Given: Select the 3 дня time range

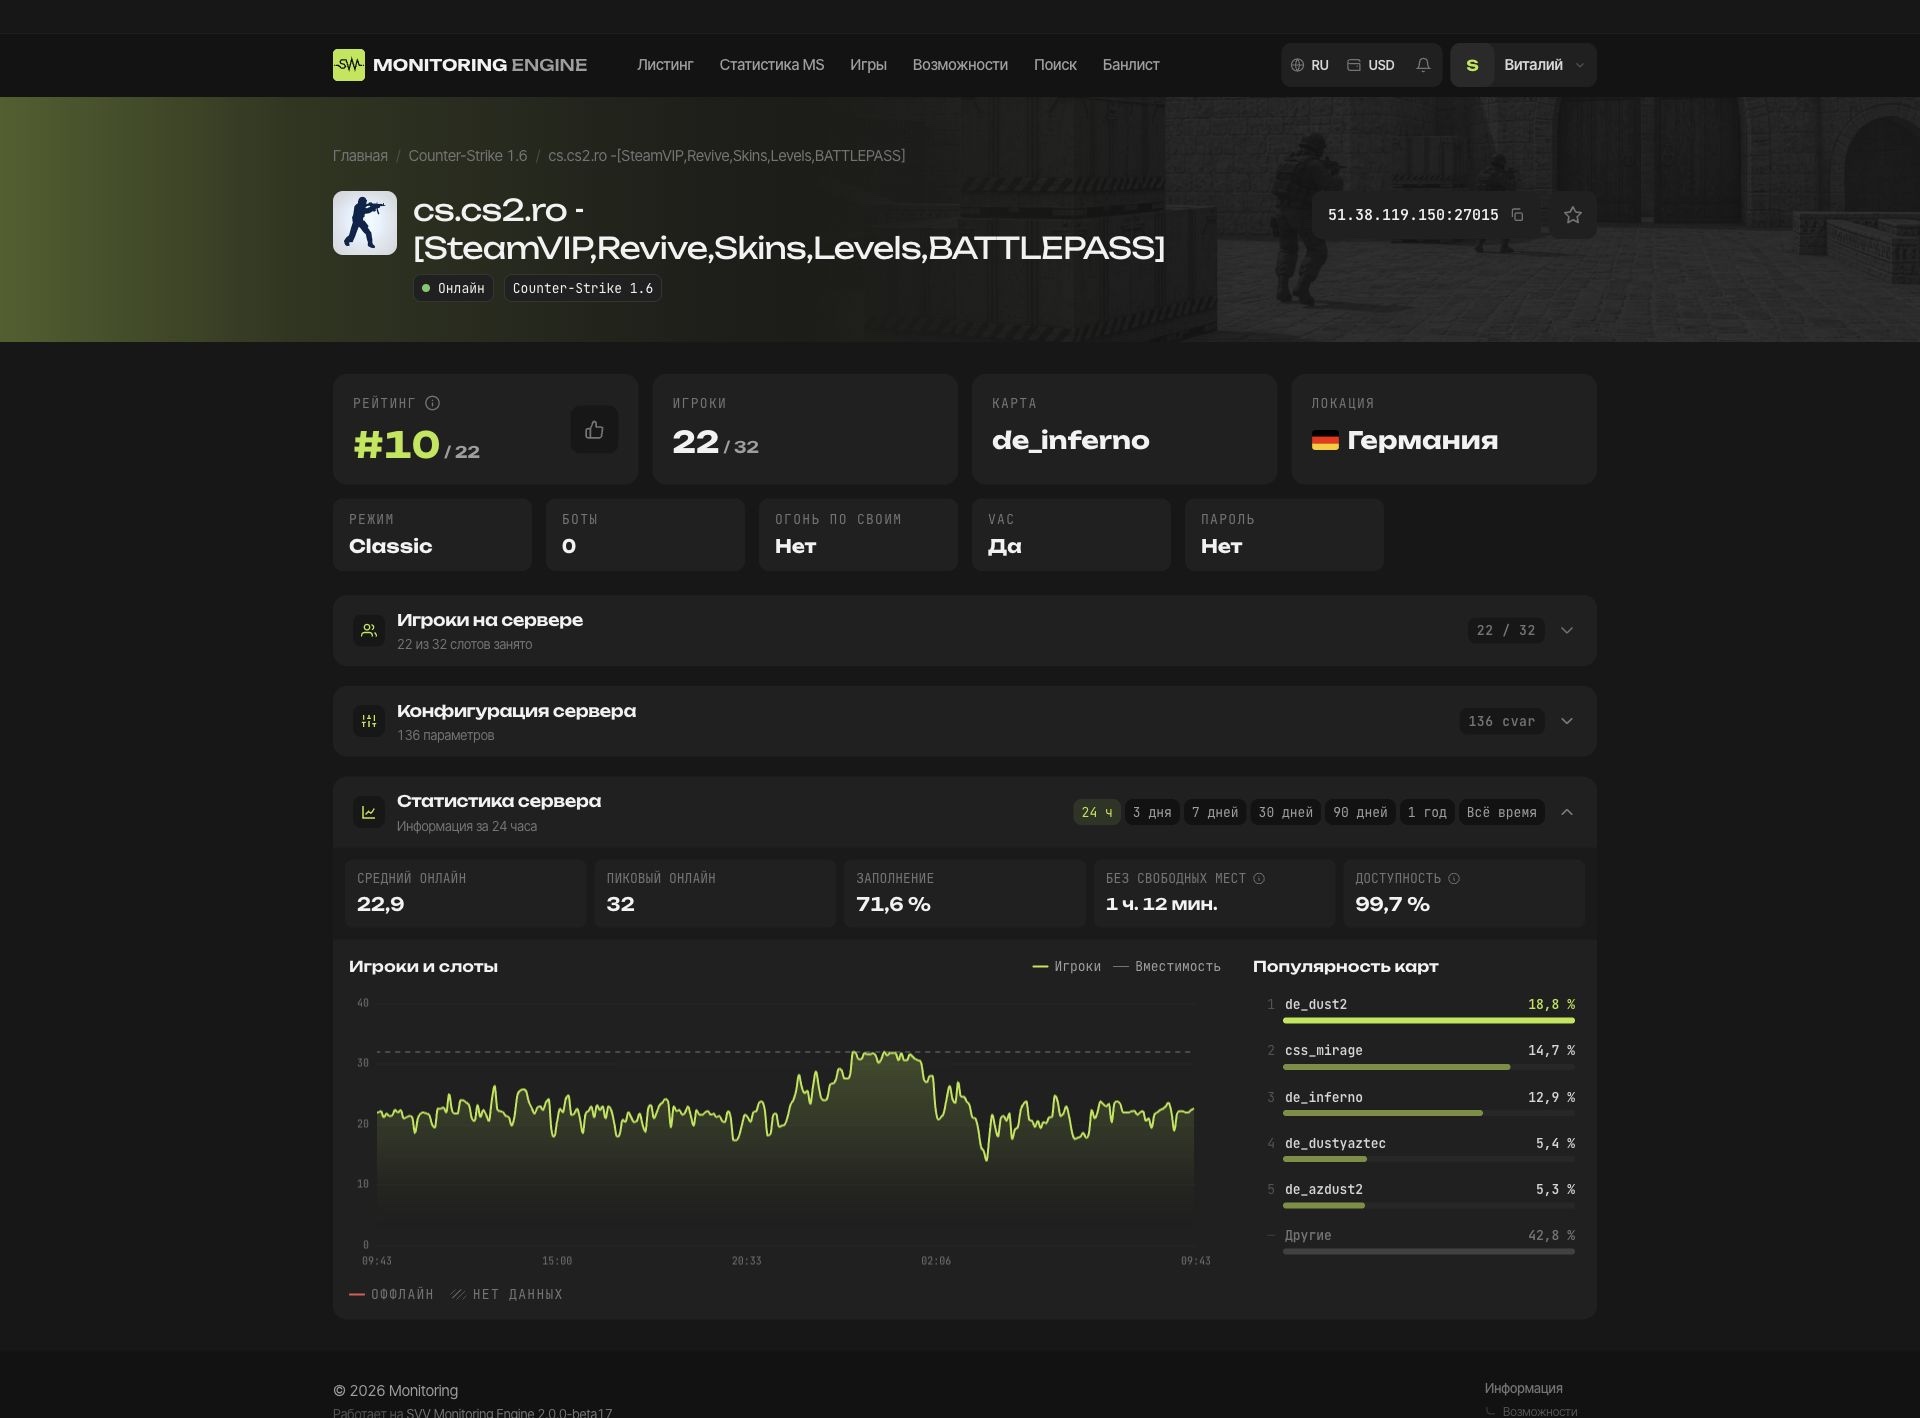Looking at the screenshot, I should pos(1152,812).
